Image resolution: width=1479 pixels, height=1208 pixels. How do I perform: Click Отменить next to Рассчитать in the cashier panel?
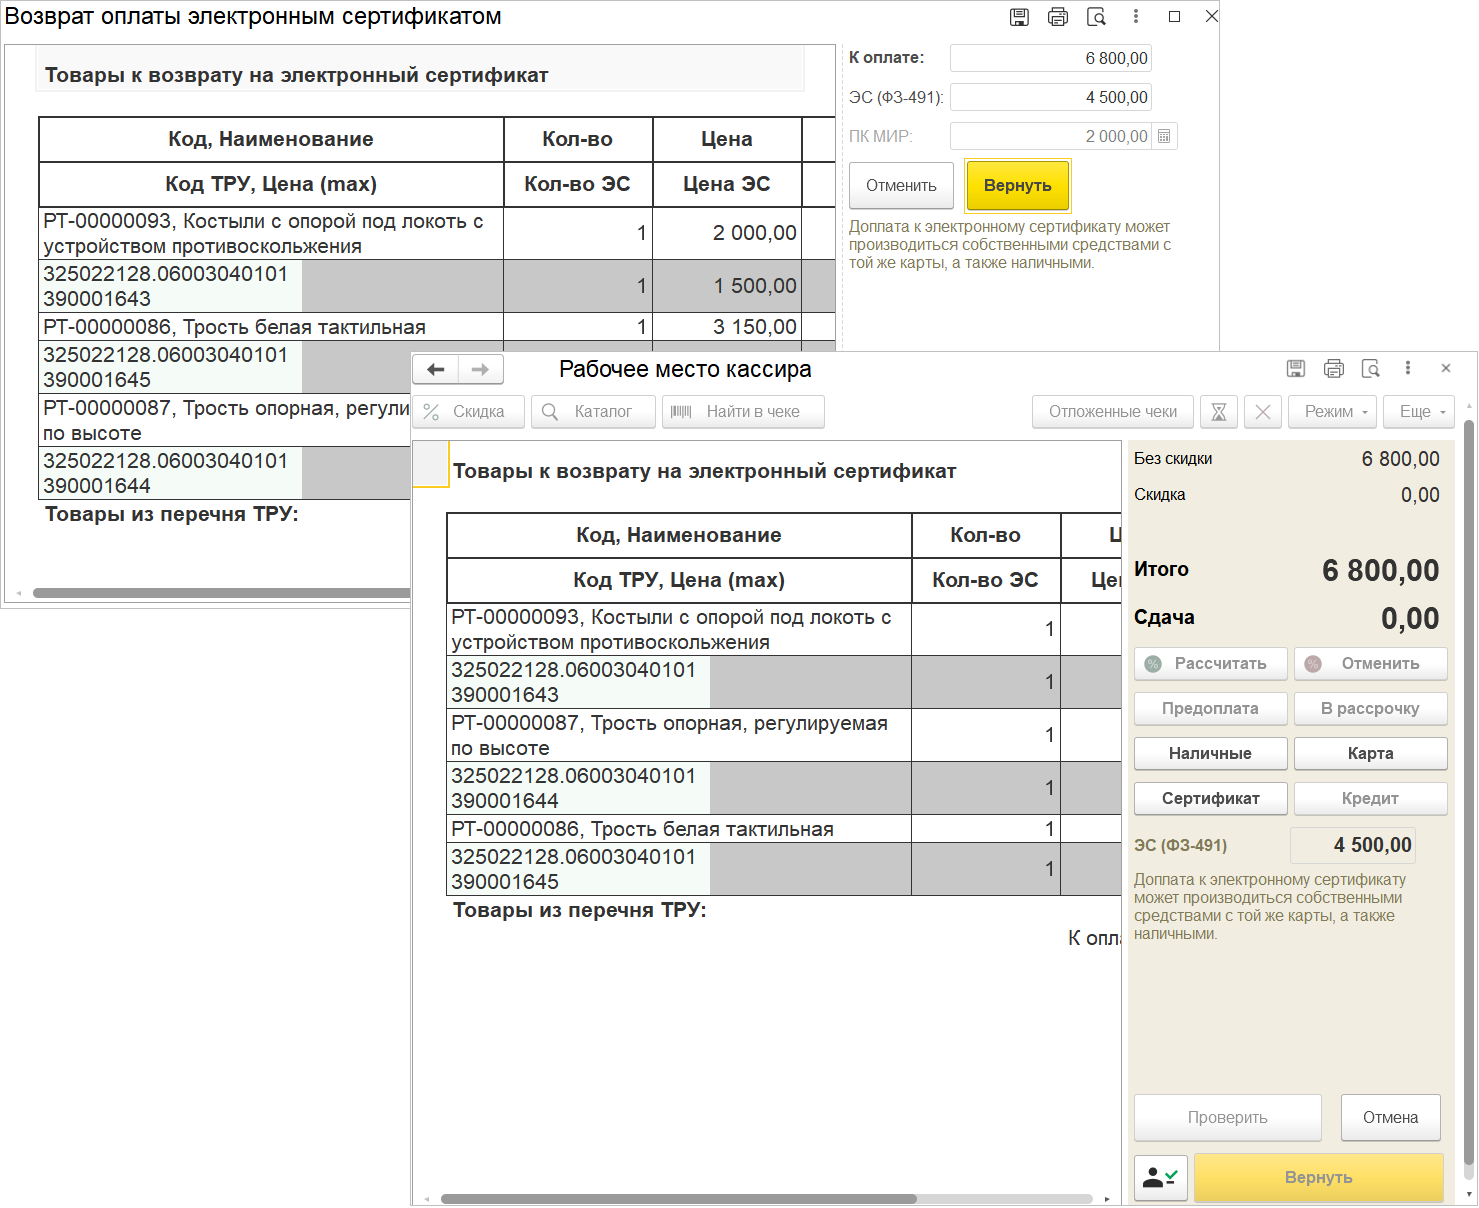1371,664
